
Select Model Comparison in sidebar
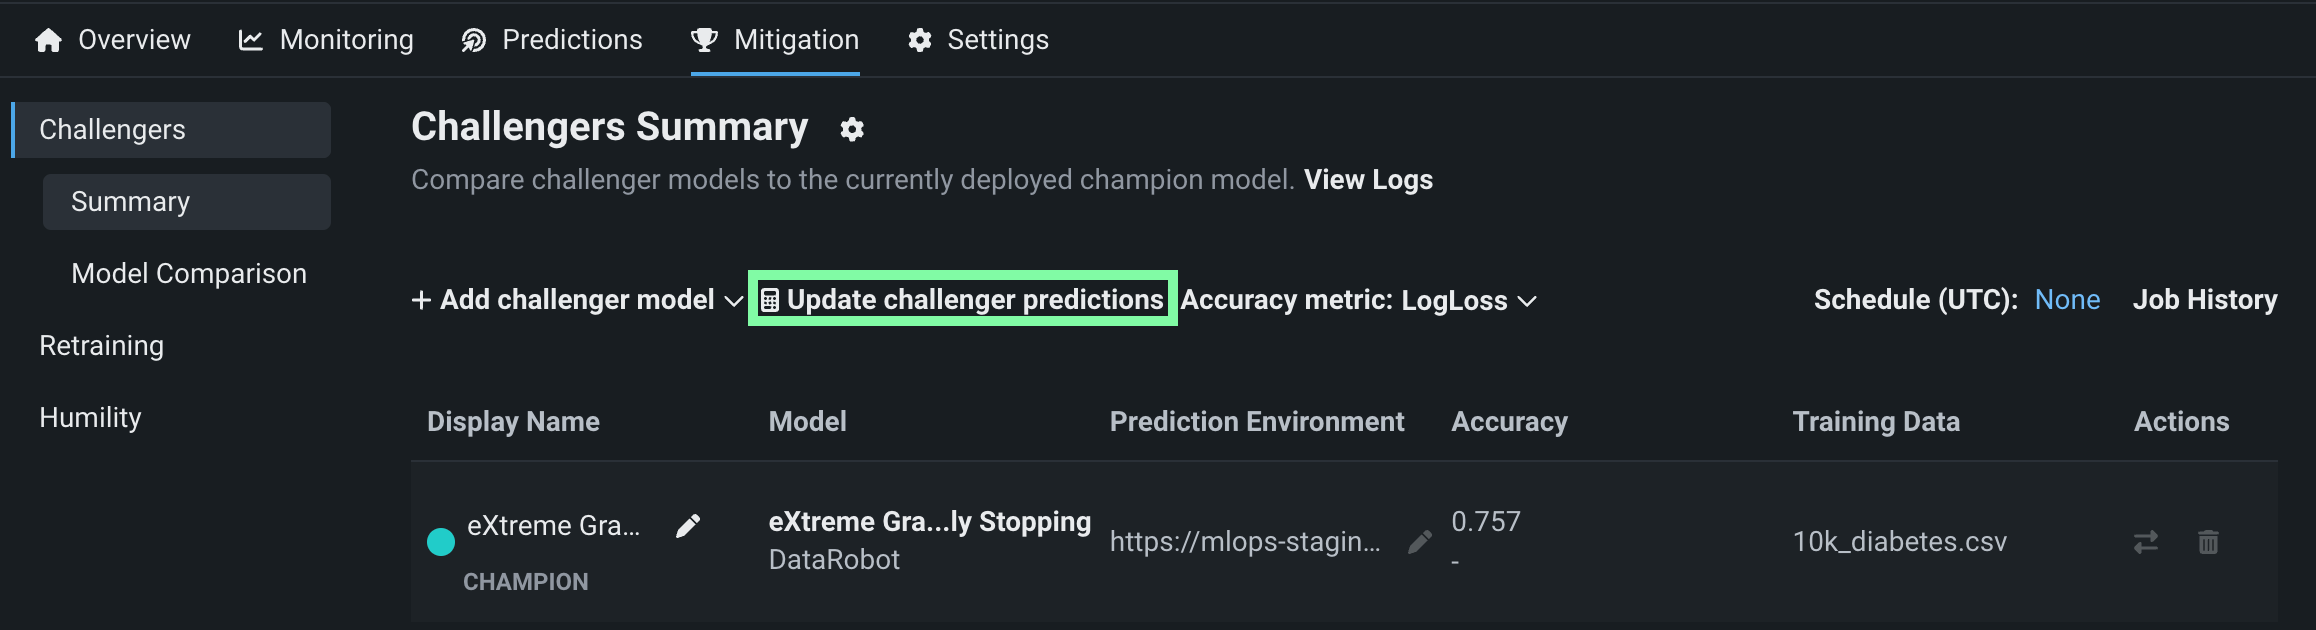(189, 274)
